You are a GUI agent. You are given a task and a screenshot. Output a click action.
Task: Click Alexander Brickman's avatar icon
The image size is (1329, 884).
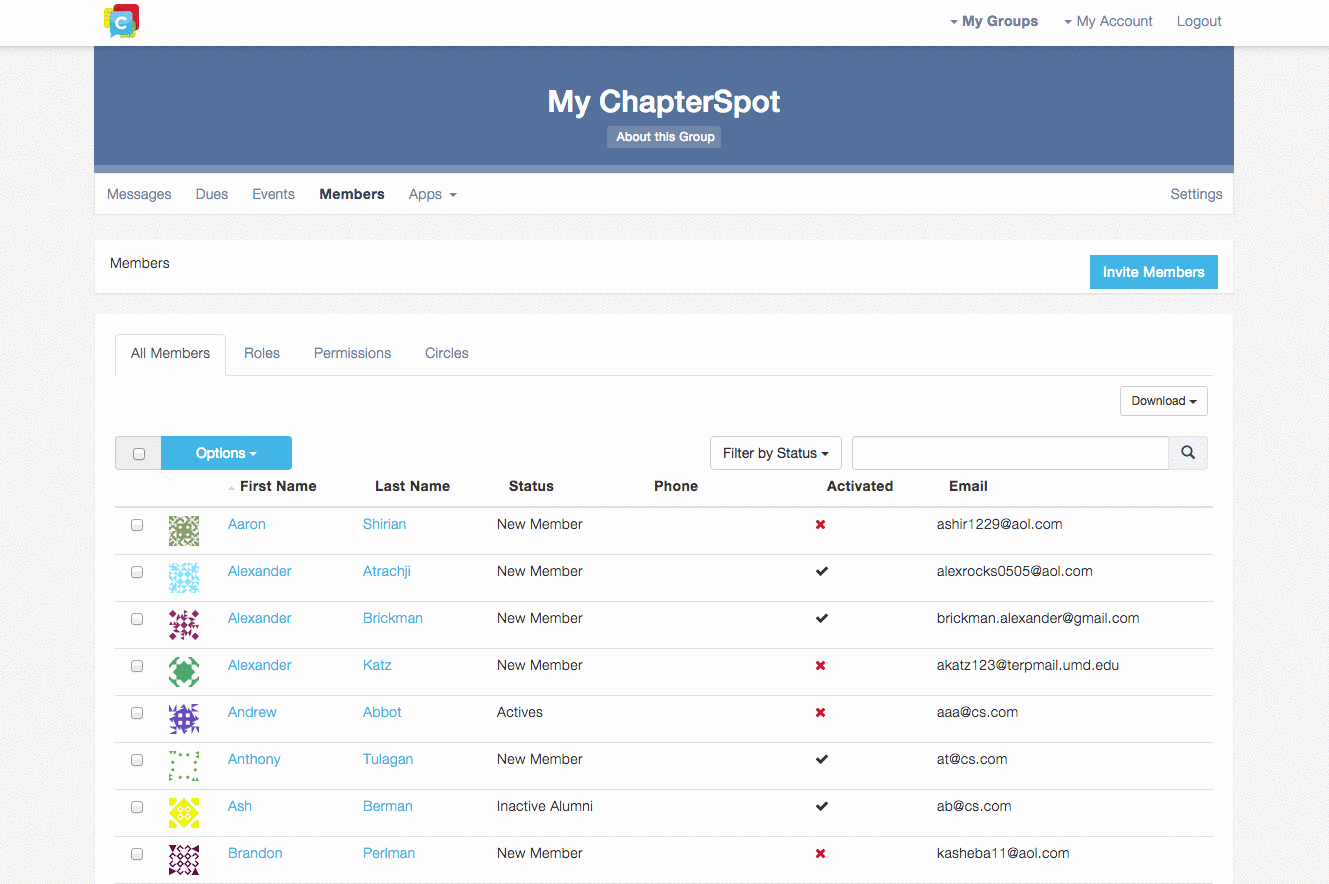[x=184, y=625]
